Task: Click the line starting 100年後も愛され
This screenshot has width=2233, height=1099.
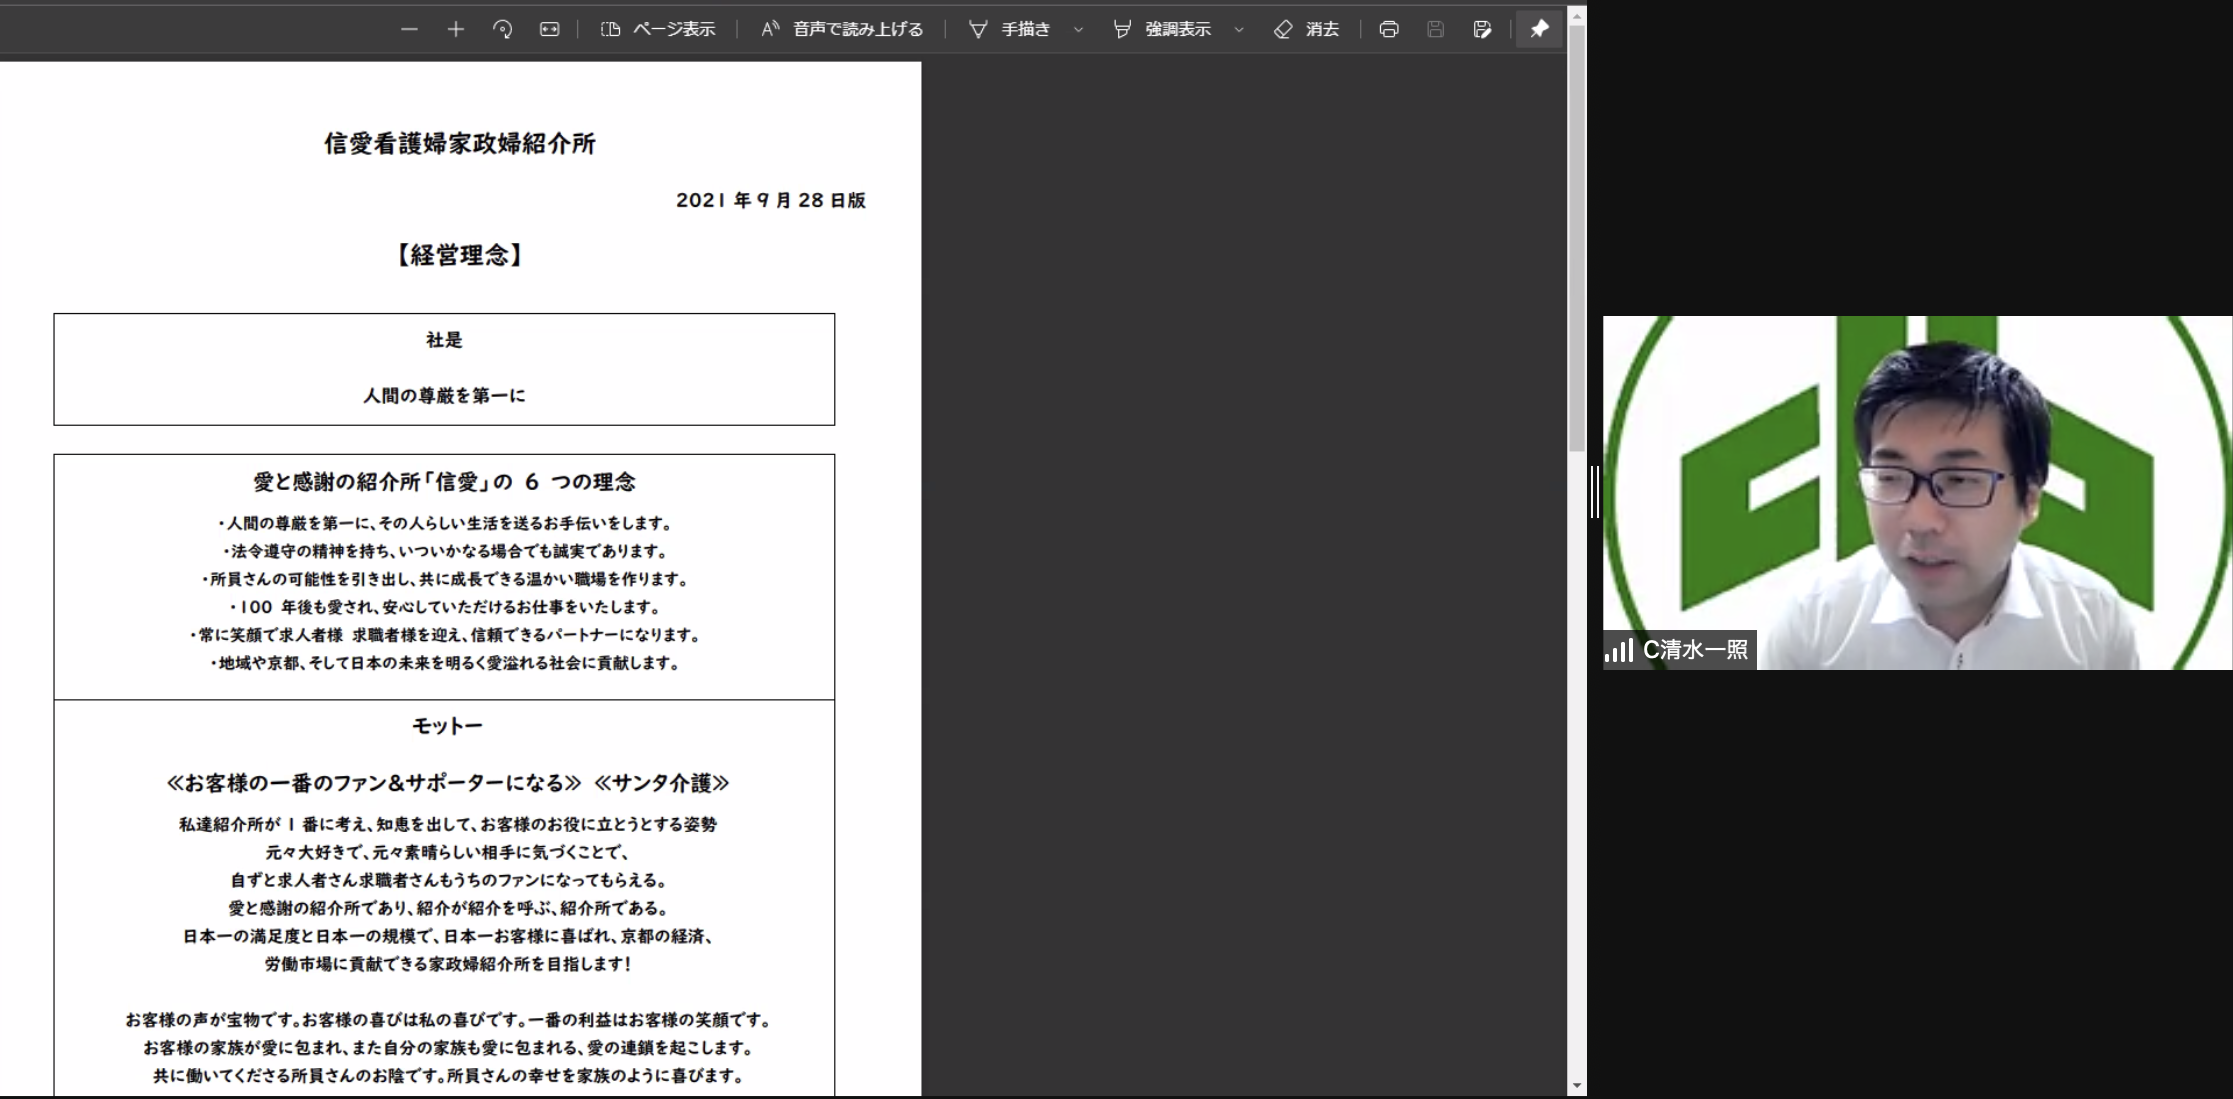Action: click(445, 607)
